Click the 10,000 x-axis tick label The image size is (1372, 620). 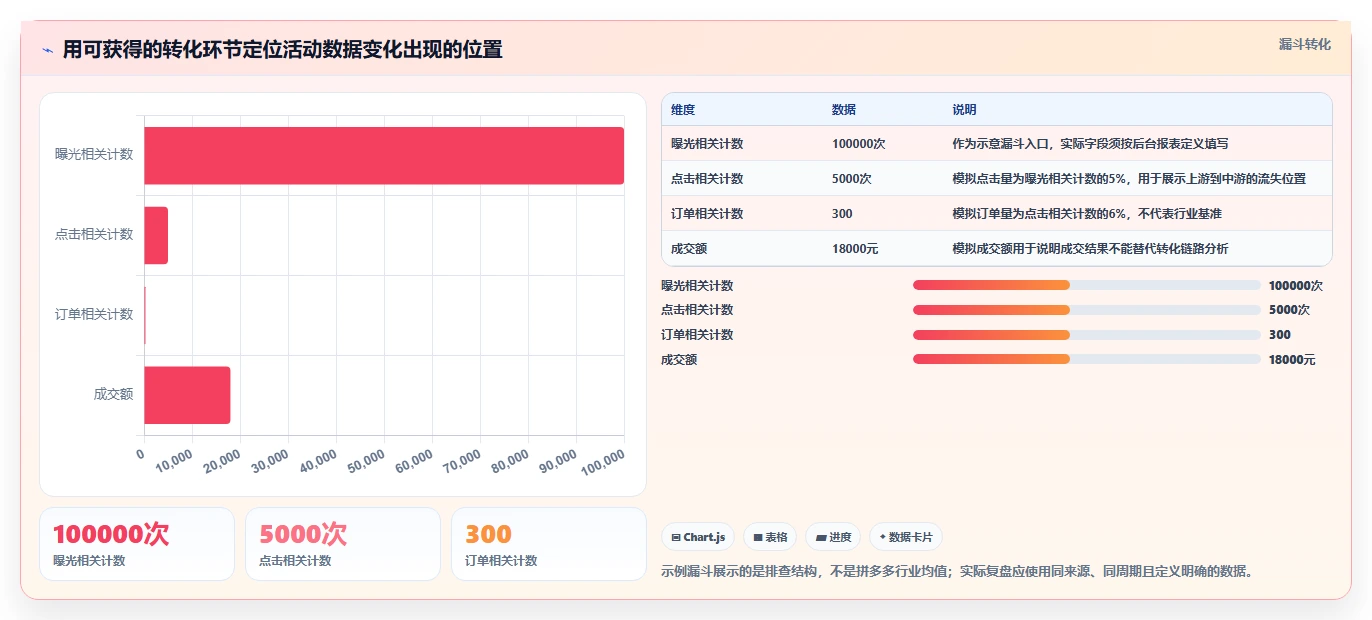pyautogui.click(x=174, y=461)
